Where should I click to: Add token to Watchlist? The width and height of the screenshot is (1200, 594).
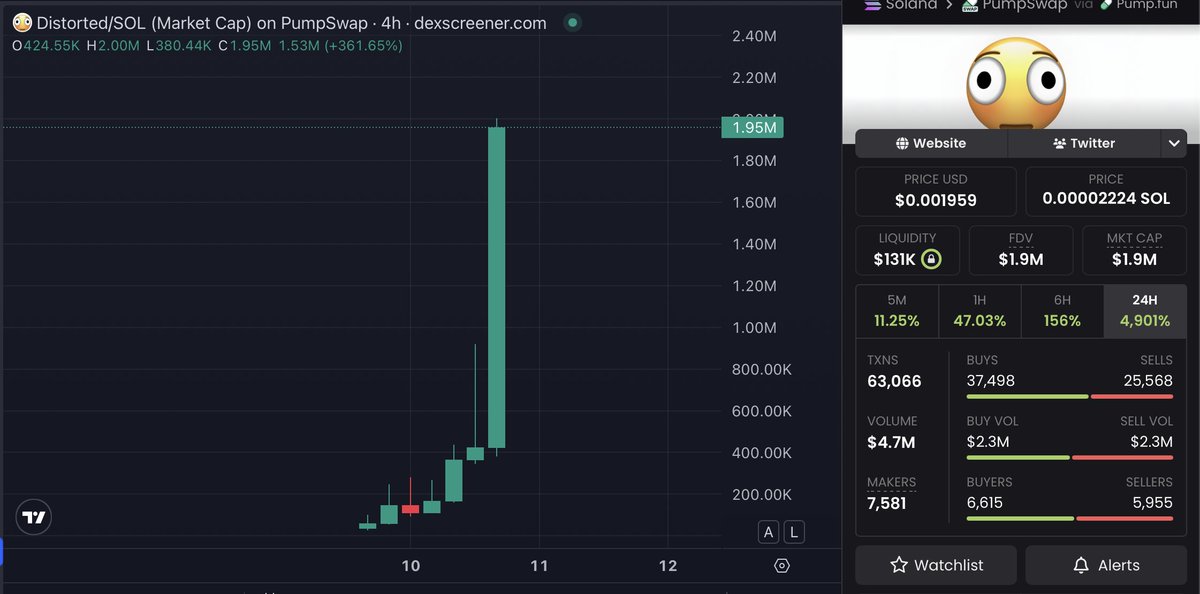936,565
